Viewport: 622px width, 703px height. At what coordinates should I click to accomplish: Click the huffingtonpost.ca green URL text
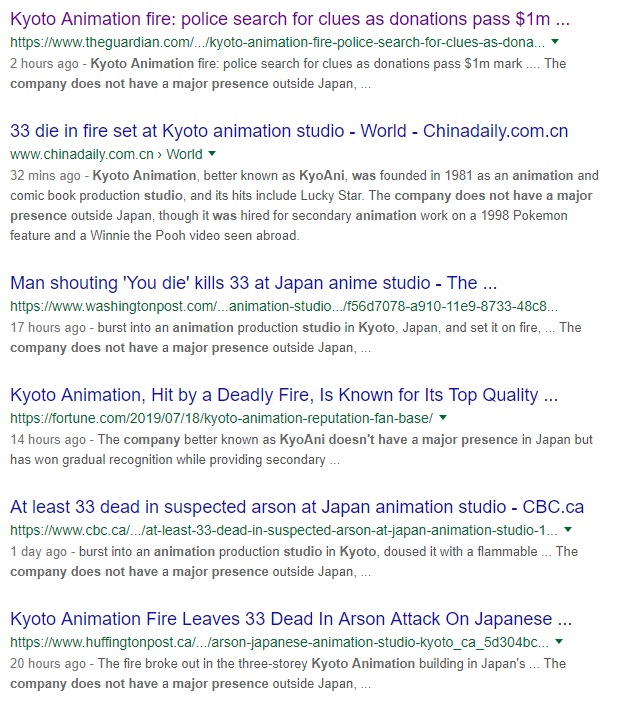point(279,642)
